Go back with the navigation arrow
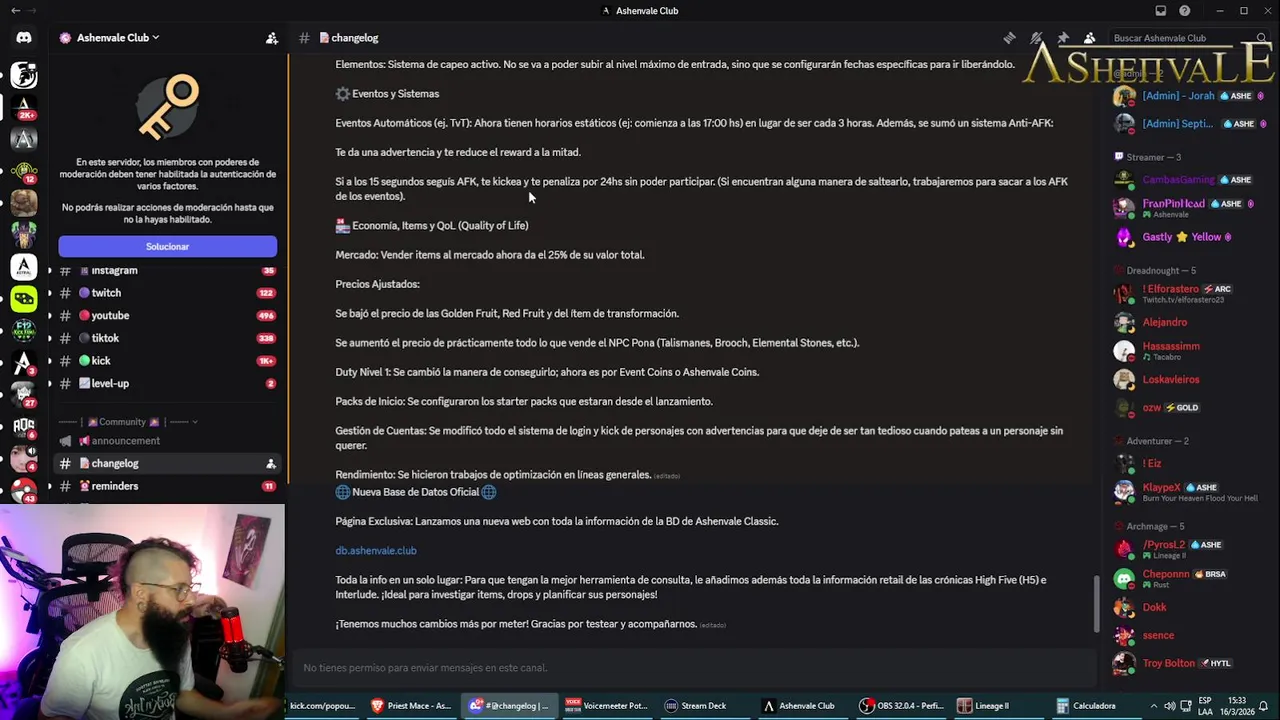 [15, 11]
